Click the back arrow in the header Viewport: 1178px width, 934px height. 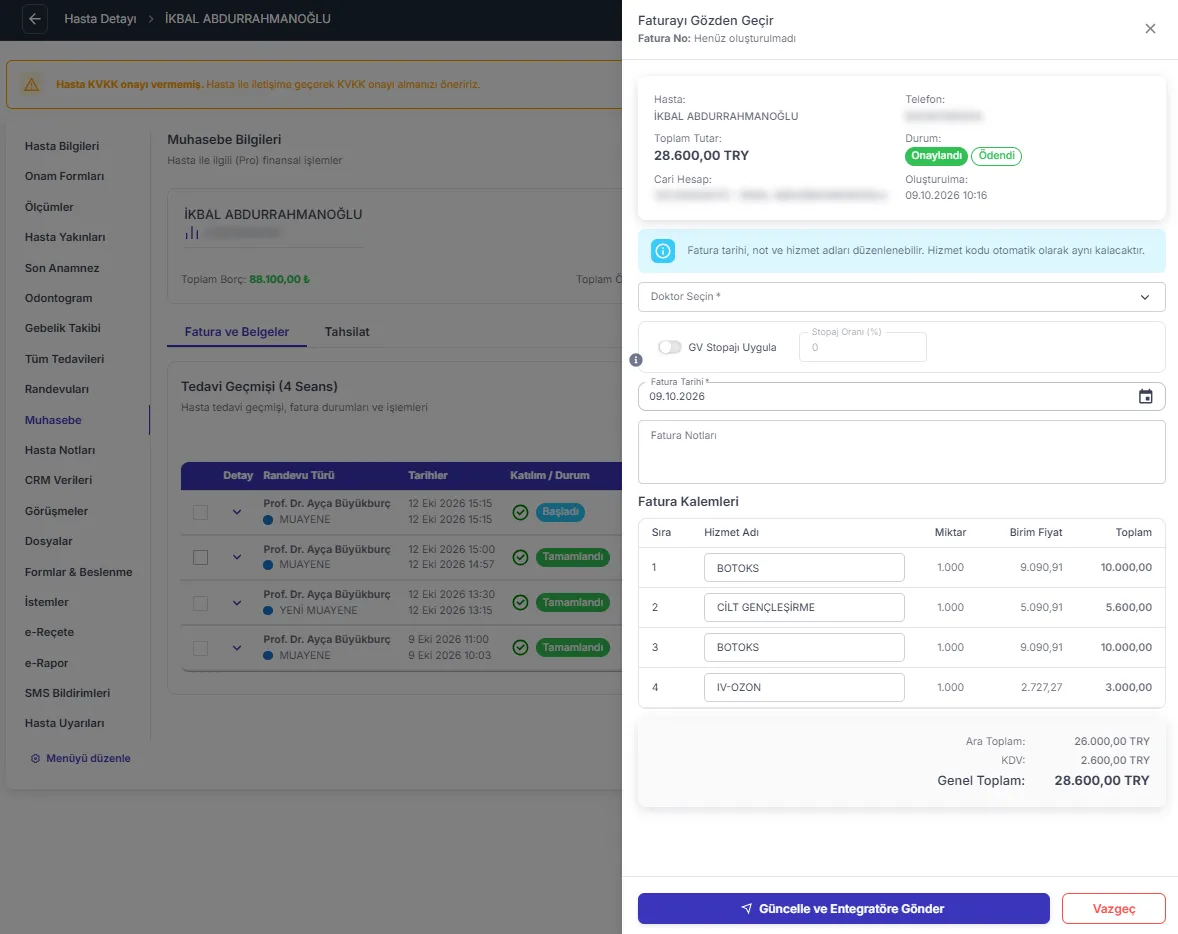point(35,19)
